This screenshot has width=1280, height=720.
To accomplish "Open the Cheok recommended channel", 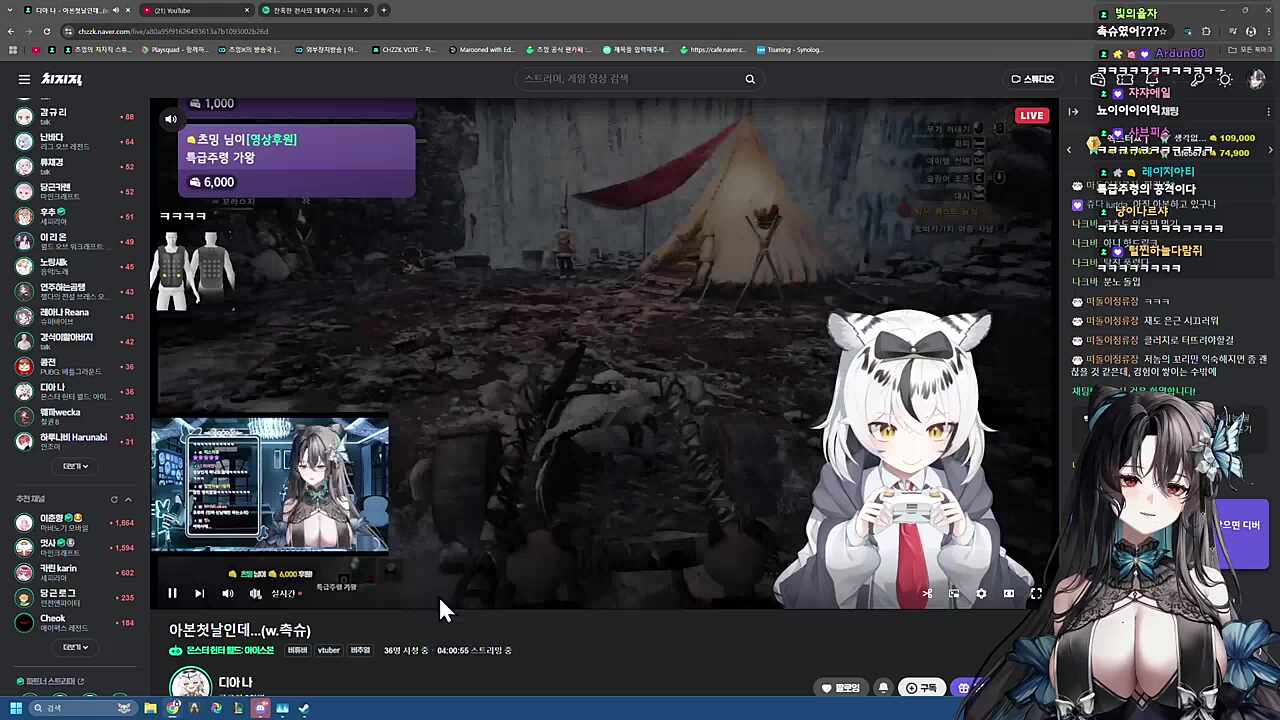I will pos(75,622).
